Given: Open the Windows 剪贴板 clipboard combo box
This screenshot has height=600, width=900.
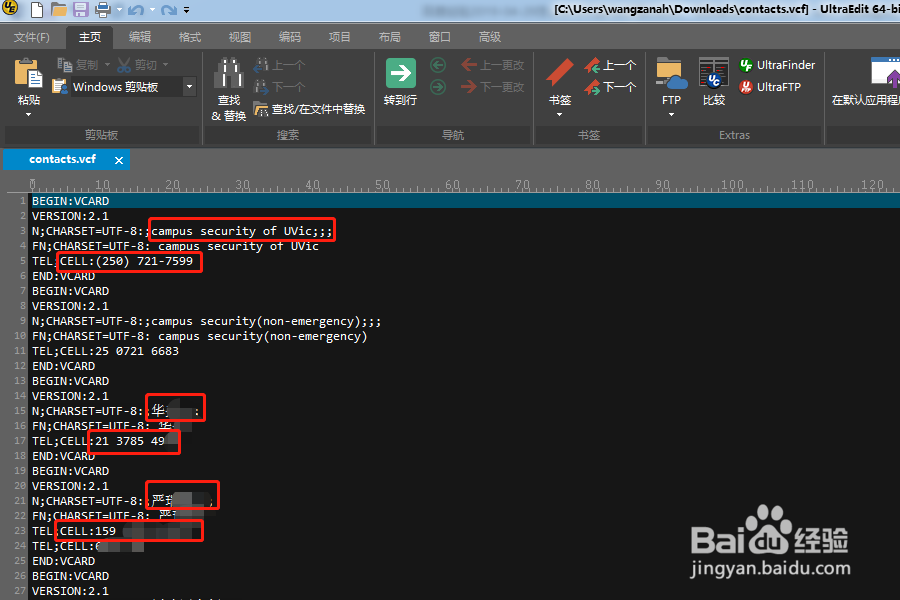Looking at the screenshot, I should pos(133,87).
